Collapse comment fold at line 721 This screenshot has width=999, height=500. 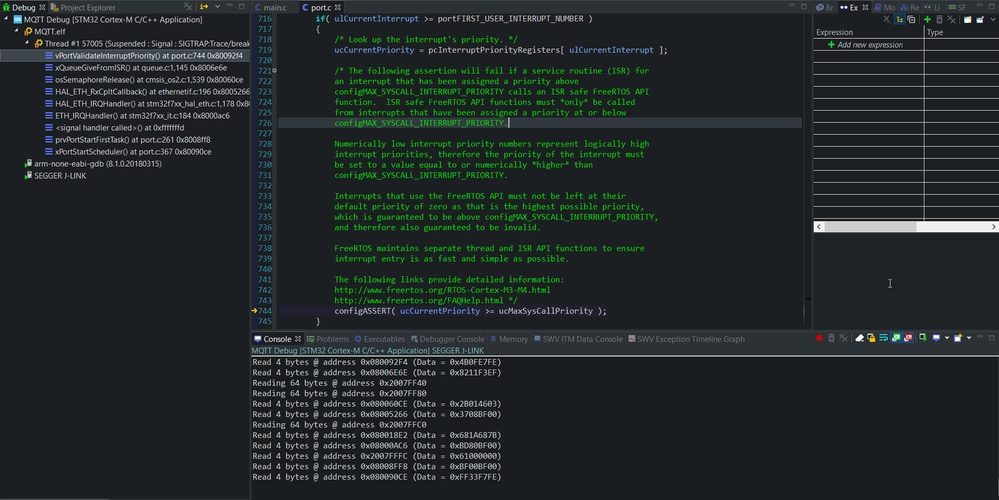(275, 71)
